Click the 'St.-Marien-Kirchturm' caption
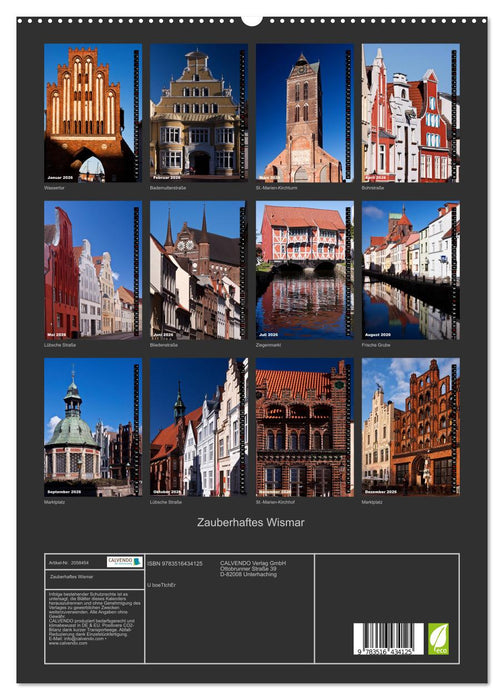 click(x=276, y=188)
